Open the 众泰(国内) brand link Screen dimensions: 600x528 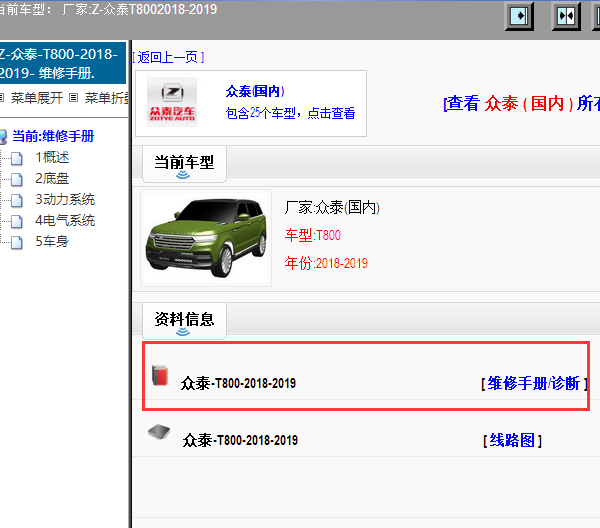255,91
